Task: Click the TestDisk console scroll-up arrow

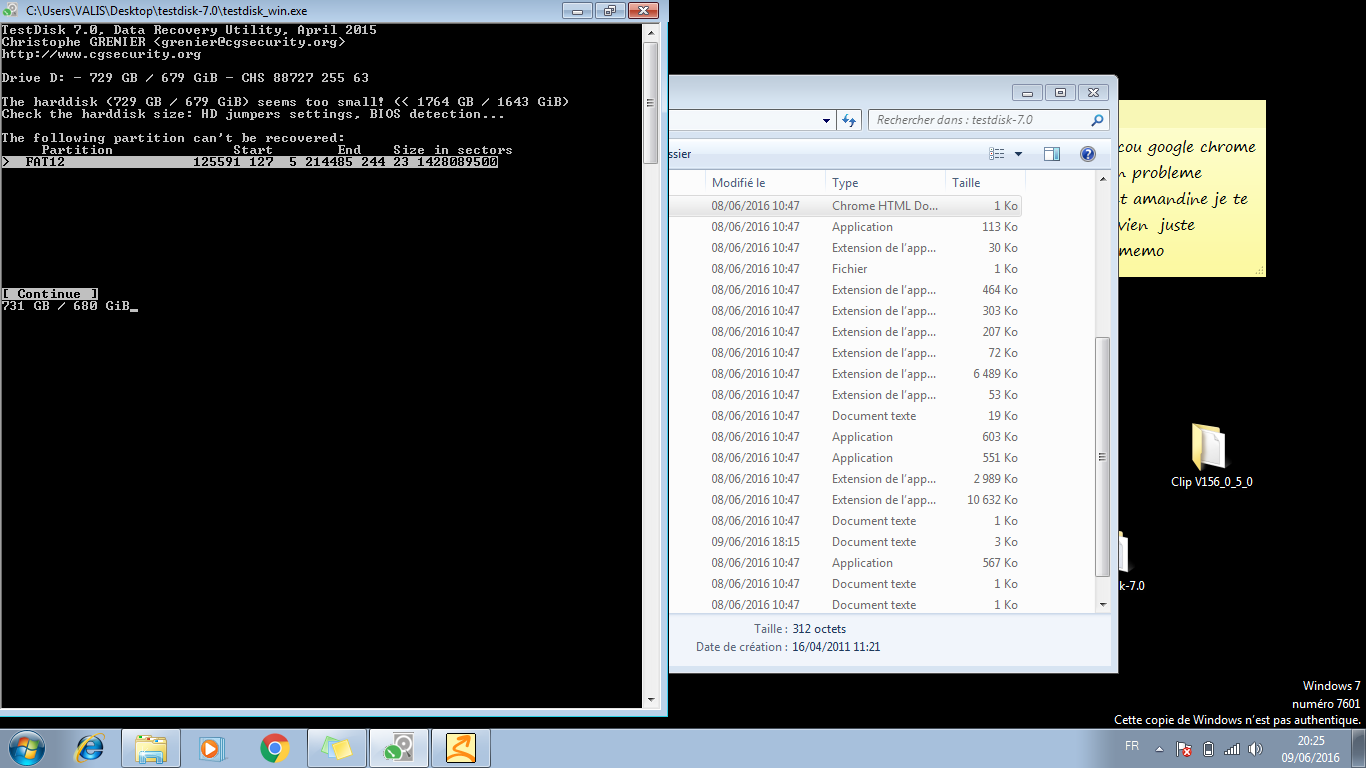Action: click(x=651, y=32)
